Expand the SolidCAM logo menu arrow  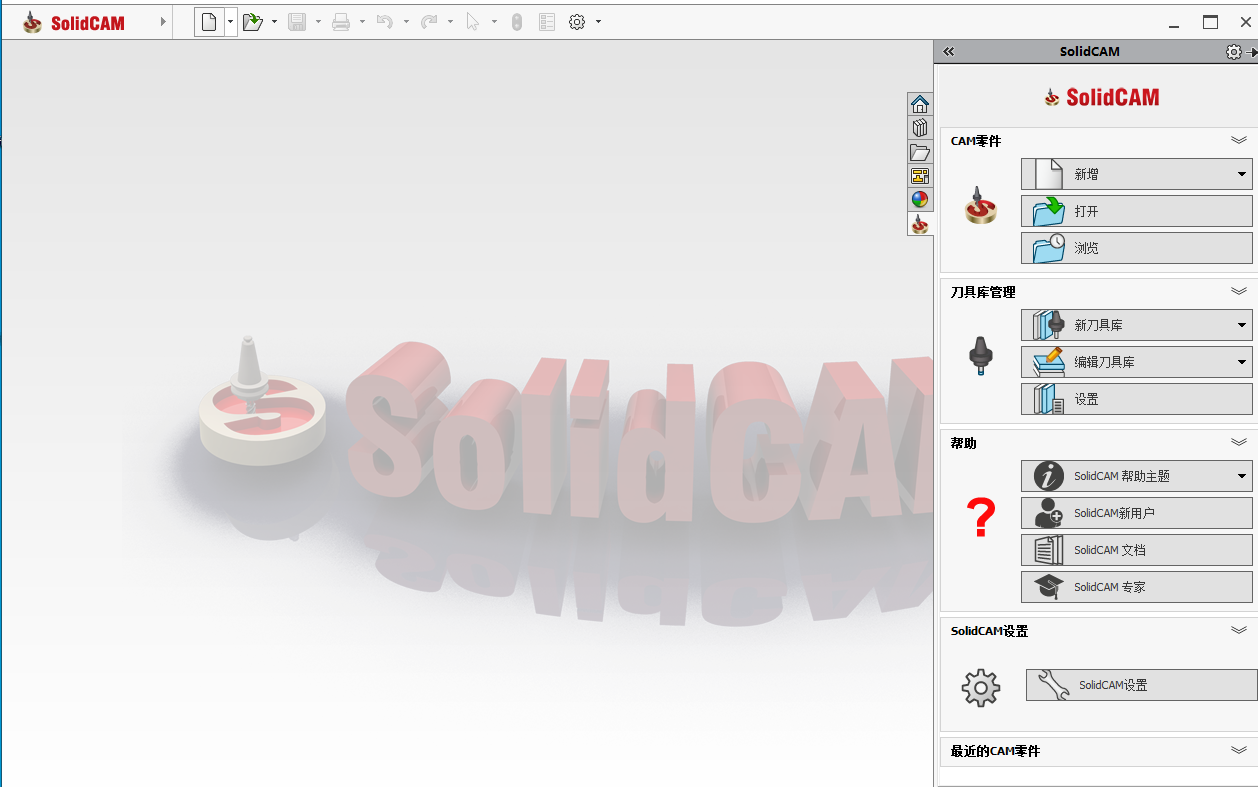click(x=163, y=22)
